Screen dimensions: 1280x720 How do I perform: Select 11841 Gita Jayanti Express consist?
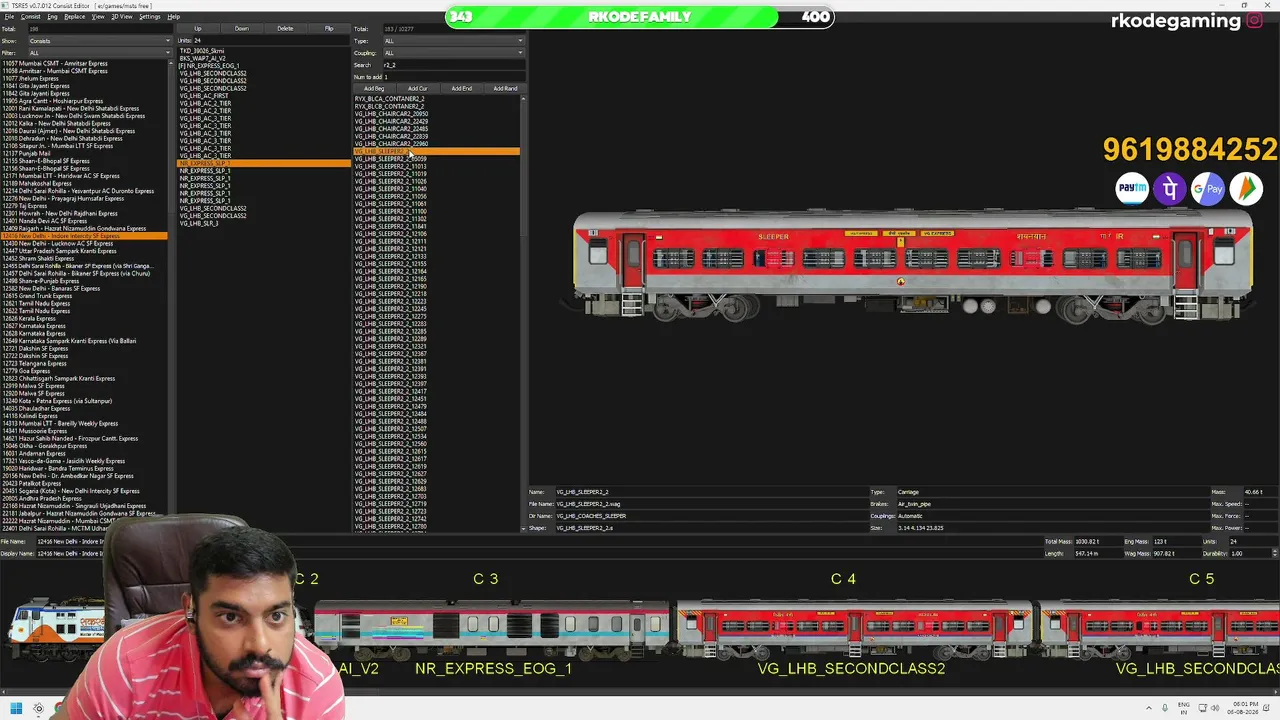[x=36, y=86]
